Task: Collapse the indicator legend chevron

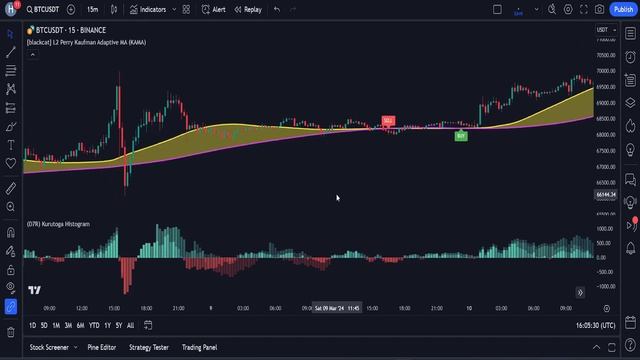Action: (33, 54)
